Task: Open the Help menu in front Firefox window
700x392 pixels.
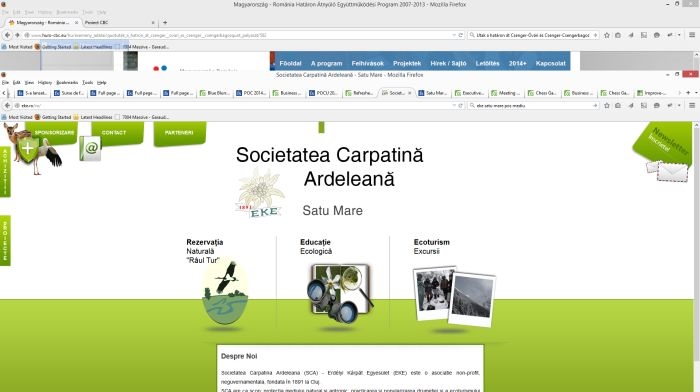Action: [102, 83]
